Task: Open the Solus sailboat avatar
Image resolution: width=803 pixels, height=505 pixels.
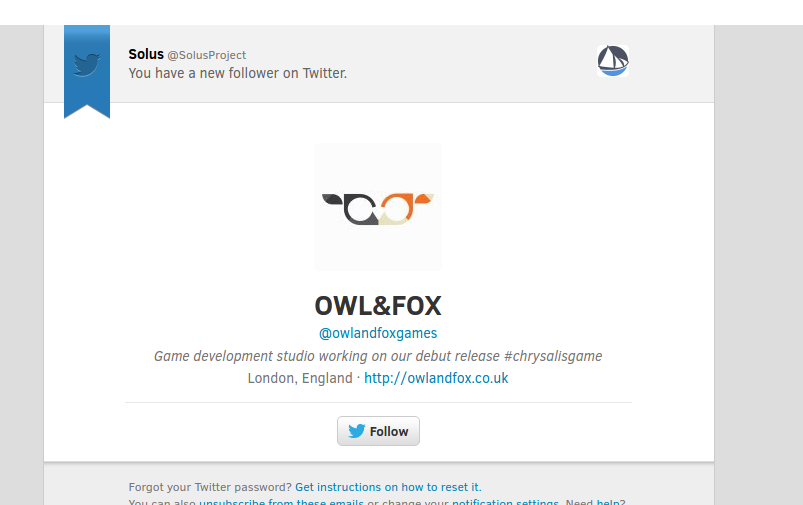Action: pyautogui.click(x=612, y=61)
